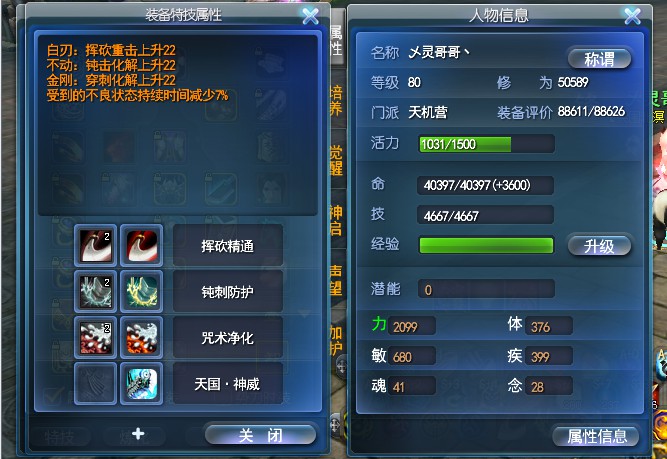Click the 升级 level up button
Screen dimensions: 667x459
coord(599,246)
